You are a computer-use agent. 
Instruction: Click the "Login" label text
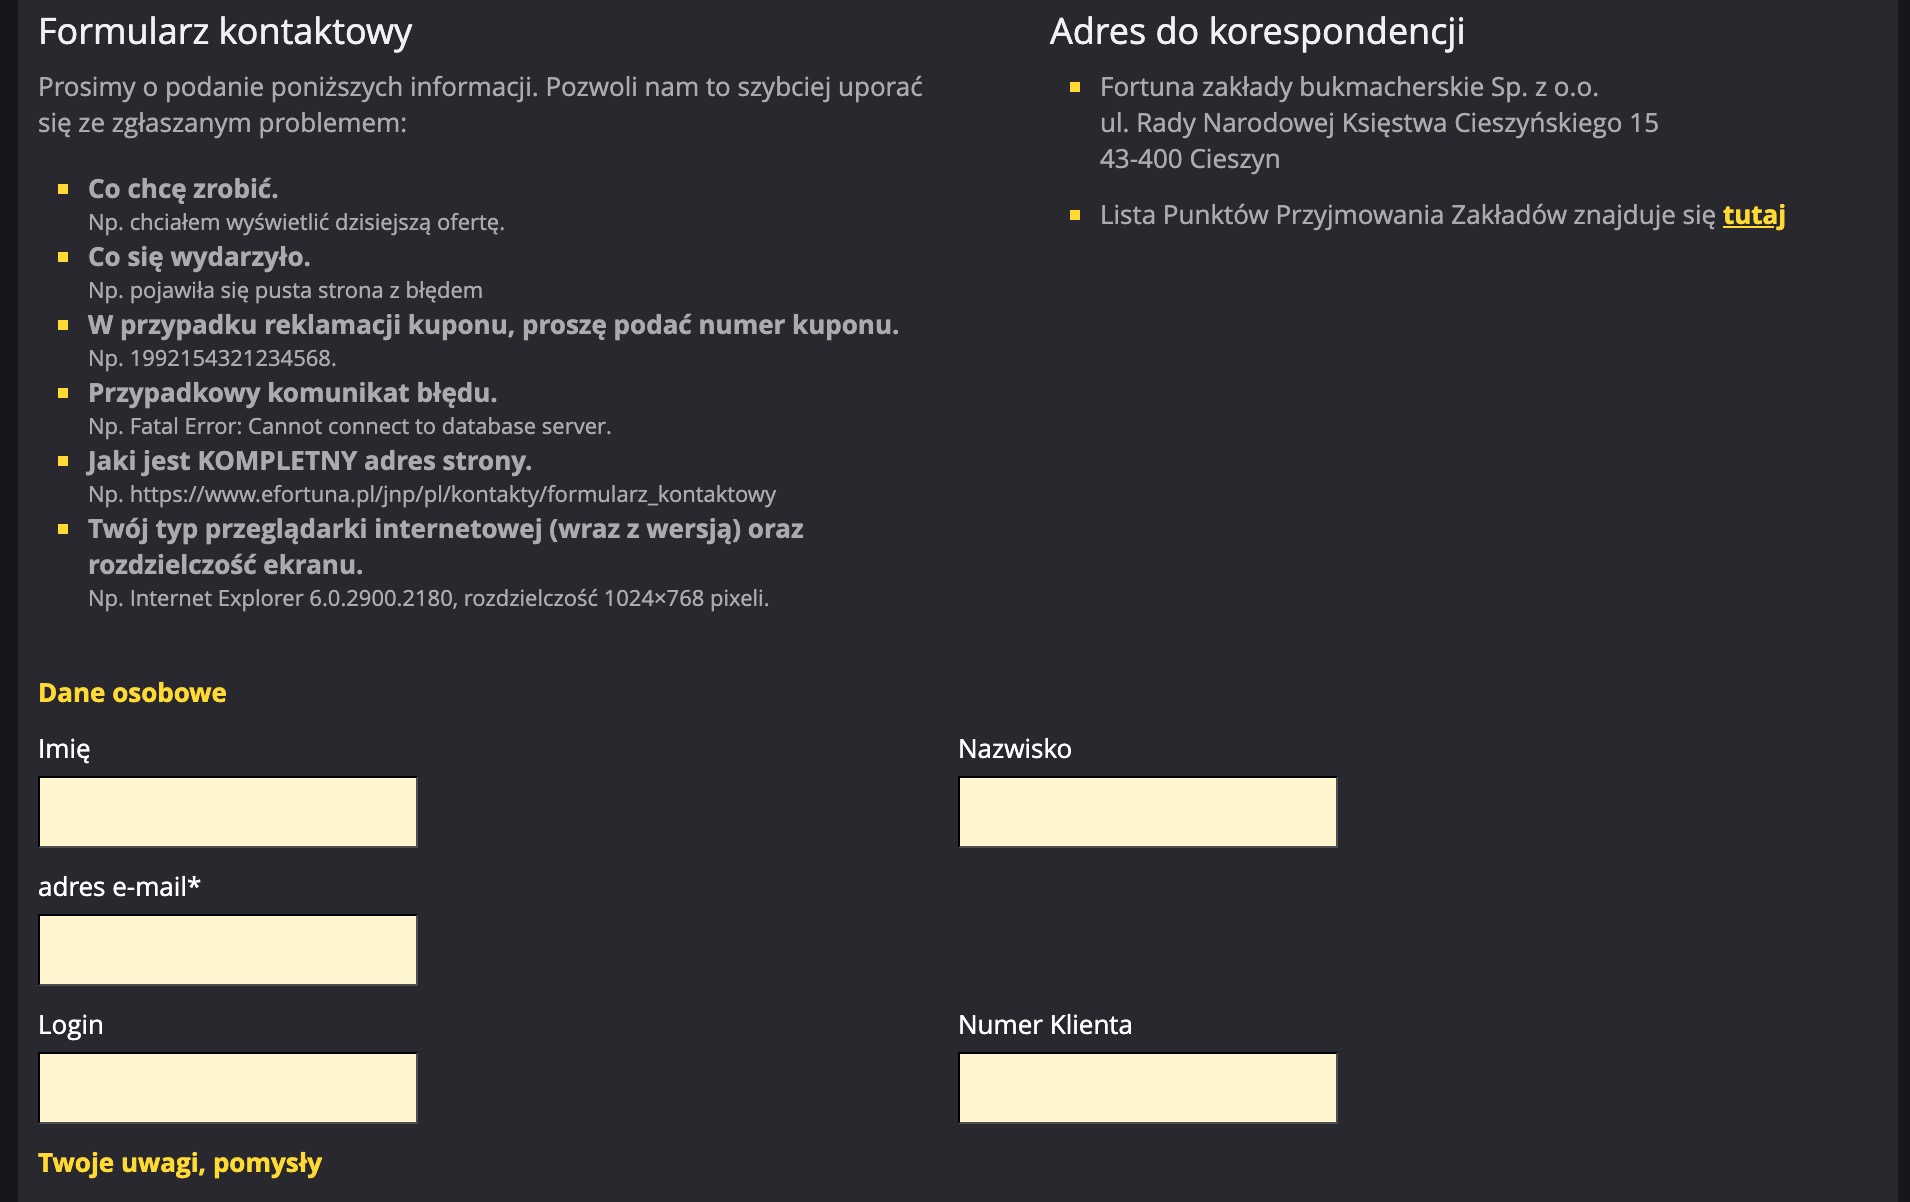(x=70, y=1025)
